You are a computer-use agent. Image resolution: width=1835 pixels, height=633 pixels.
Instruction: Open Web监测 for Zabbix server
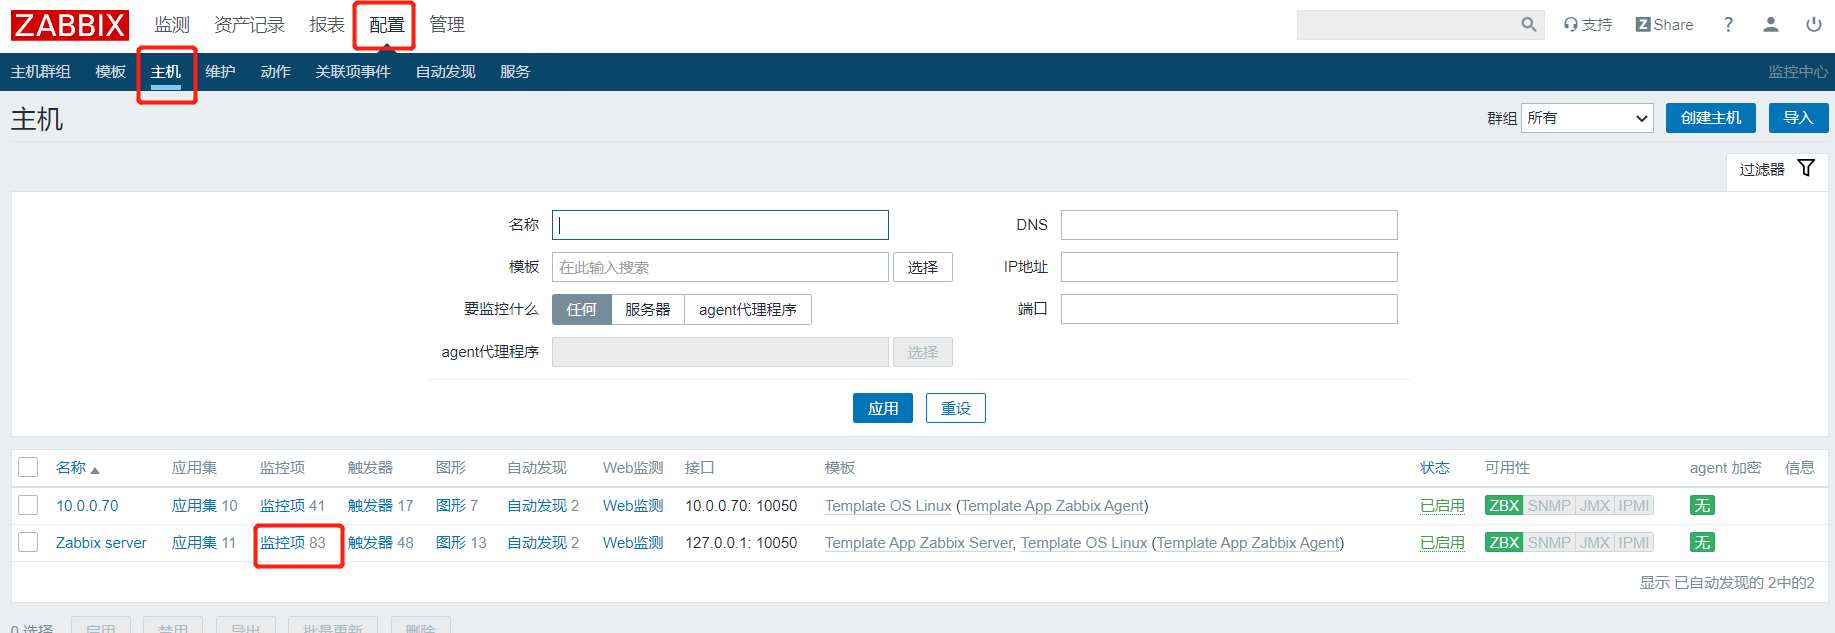(x=633, y=543)
